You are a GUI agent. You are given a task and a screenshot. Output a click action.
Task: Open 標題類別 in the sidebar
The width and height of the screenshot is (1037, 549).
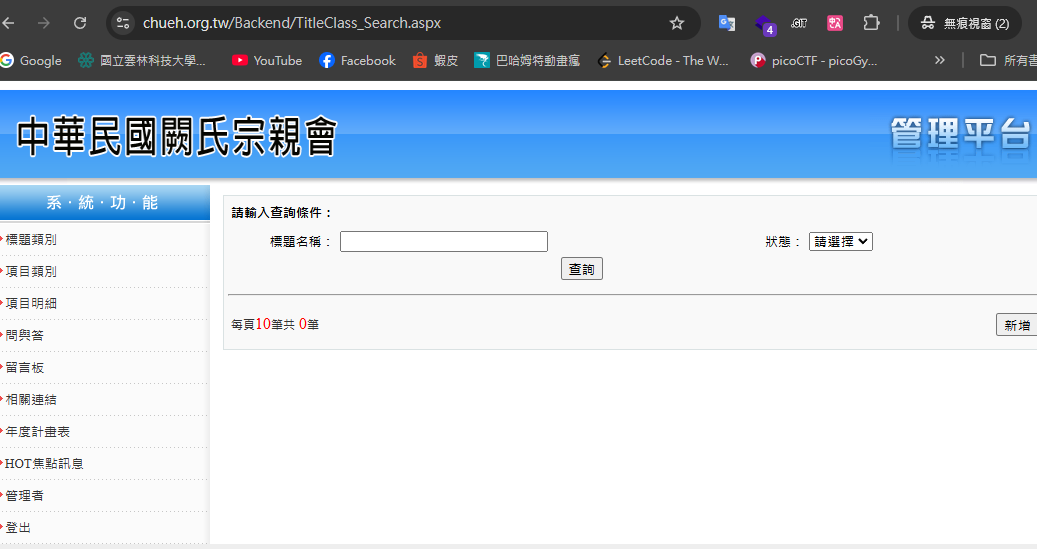31,239
